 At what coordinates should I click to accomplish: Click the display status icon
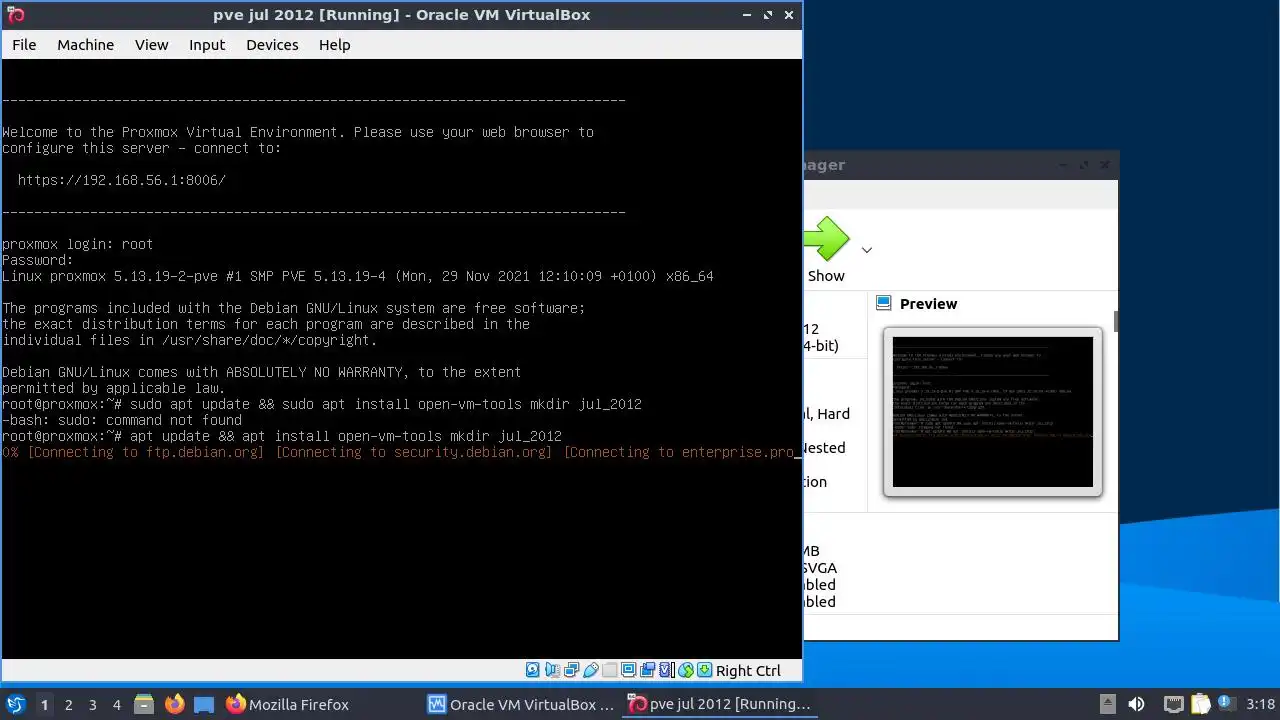click(x=628, y=670)
